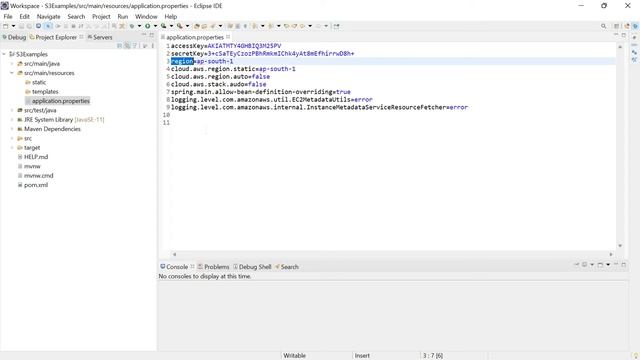
Task: Open the Problems tab
Action: [213, 267]
